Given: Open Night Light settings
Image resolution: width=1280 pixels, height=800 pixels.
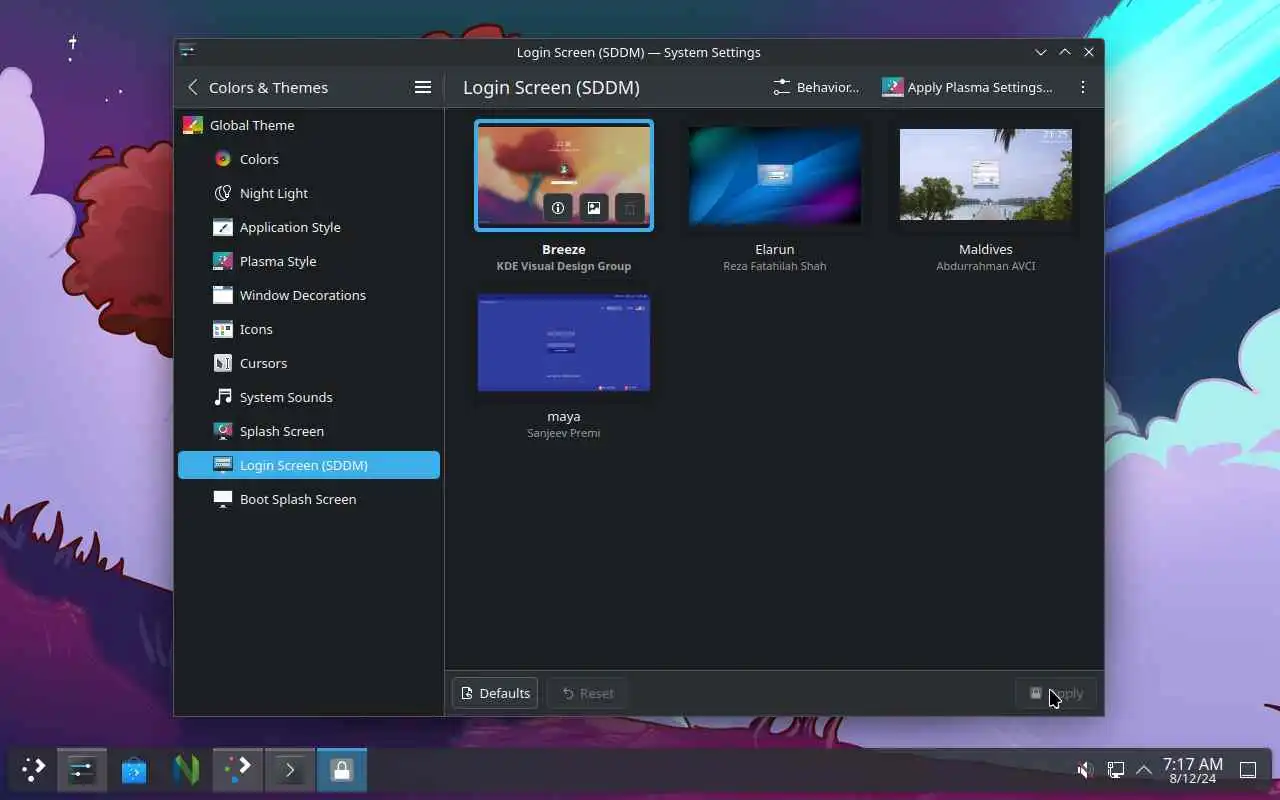Looking at the screenshot, I should [308, 193].
